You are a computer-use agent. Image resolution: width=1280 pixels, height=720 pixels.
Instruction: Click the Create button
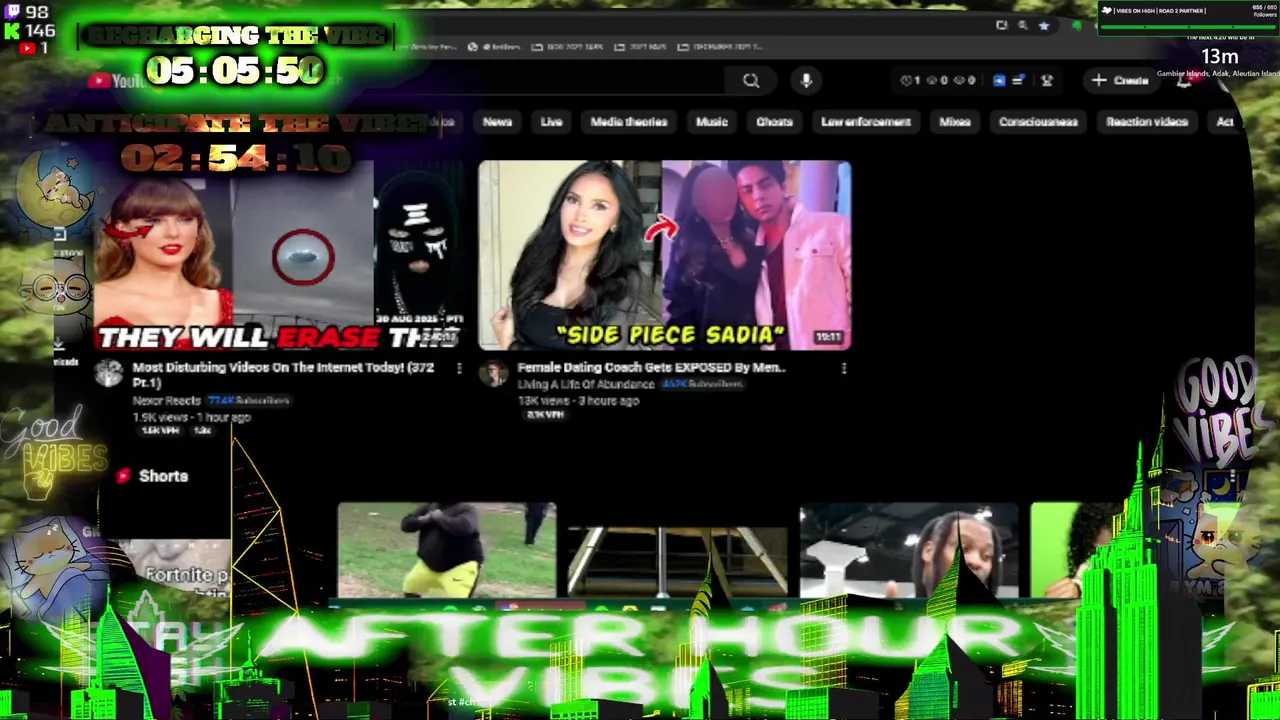pos(1120,80)
